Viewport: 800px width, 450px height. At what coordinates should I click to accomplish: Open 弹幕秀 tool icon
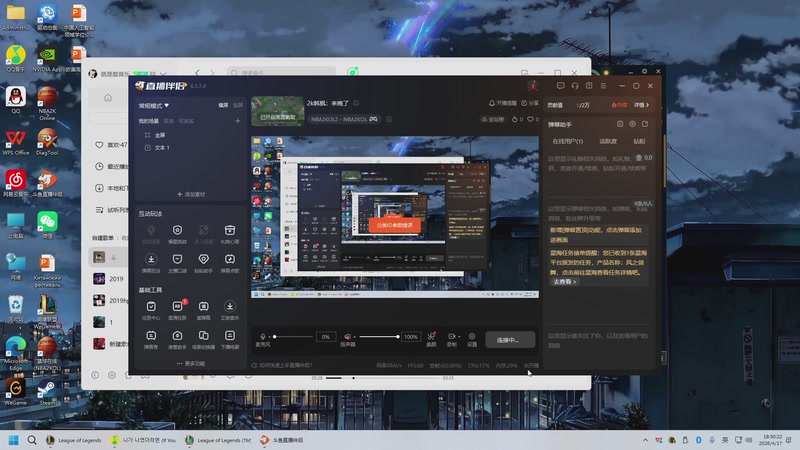151,335
